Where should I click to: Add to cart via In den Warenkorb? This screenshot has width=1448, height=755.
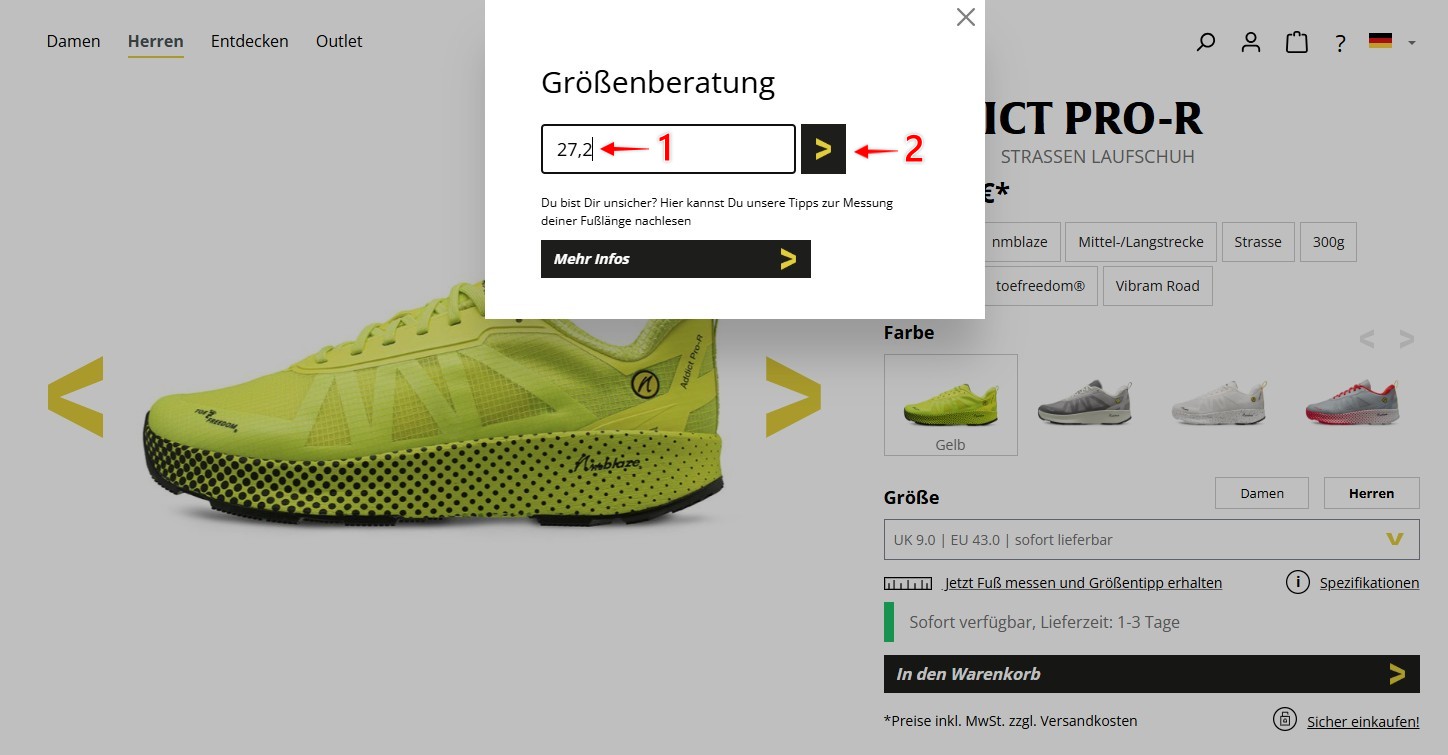(x=1151, y=674)
